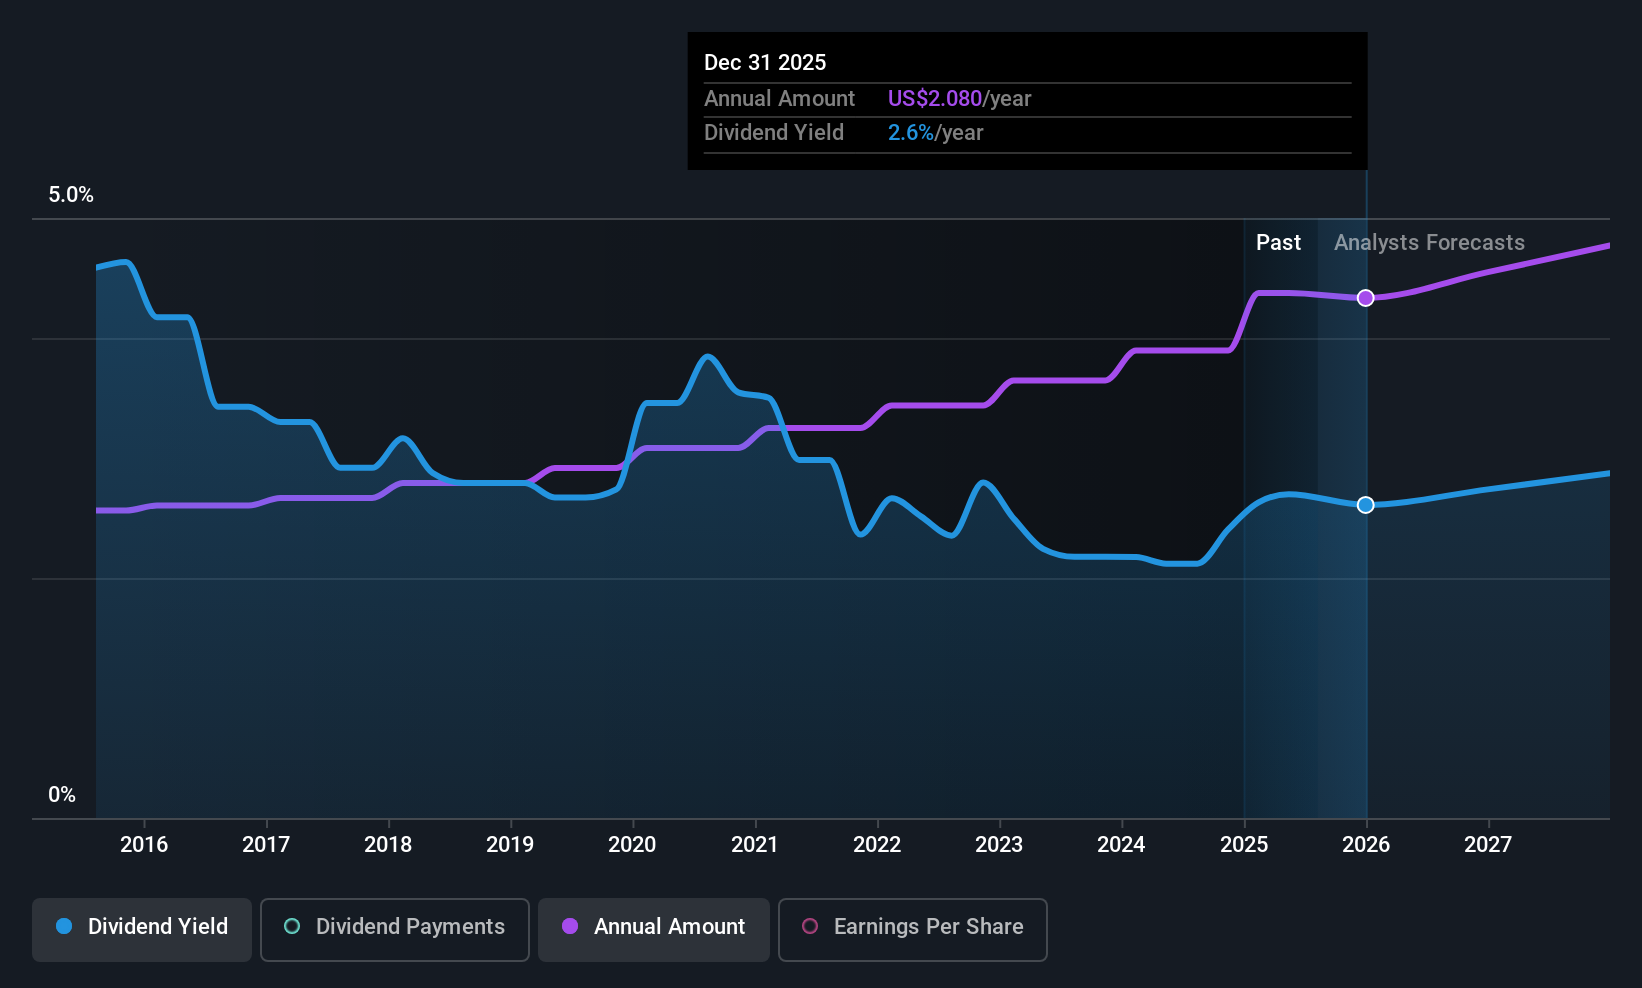Click the teal Dividend Payments circle icon
The height and width of the screenshot is (988, 1642).
[292, 926]
